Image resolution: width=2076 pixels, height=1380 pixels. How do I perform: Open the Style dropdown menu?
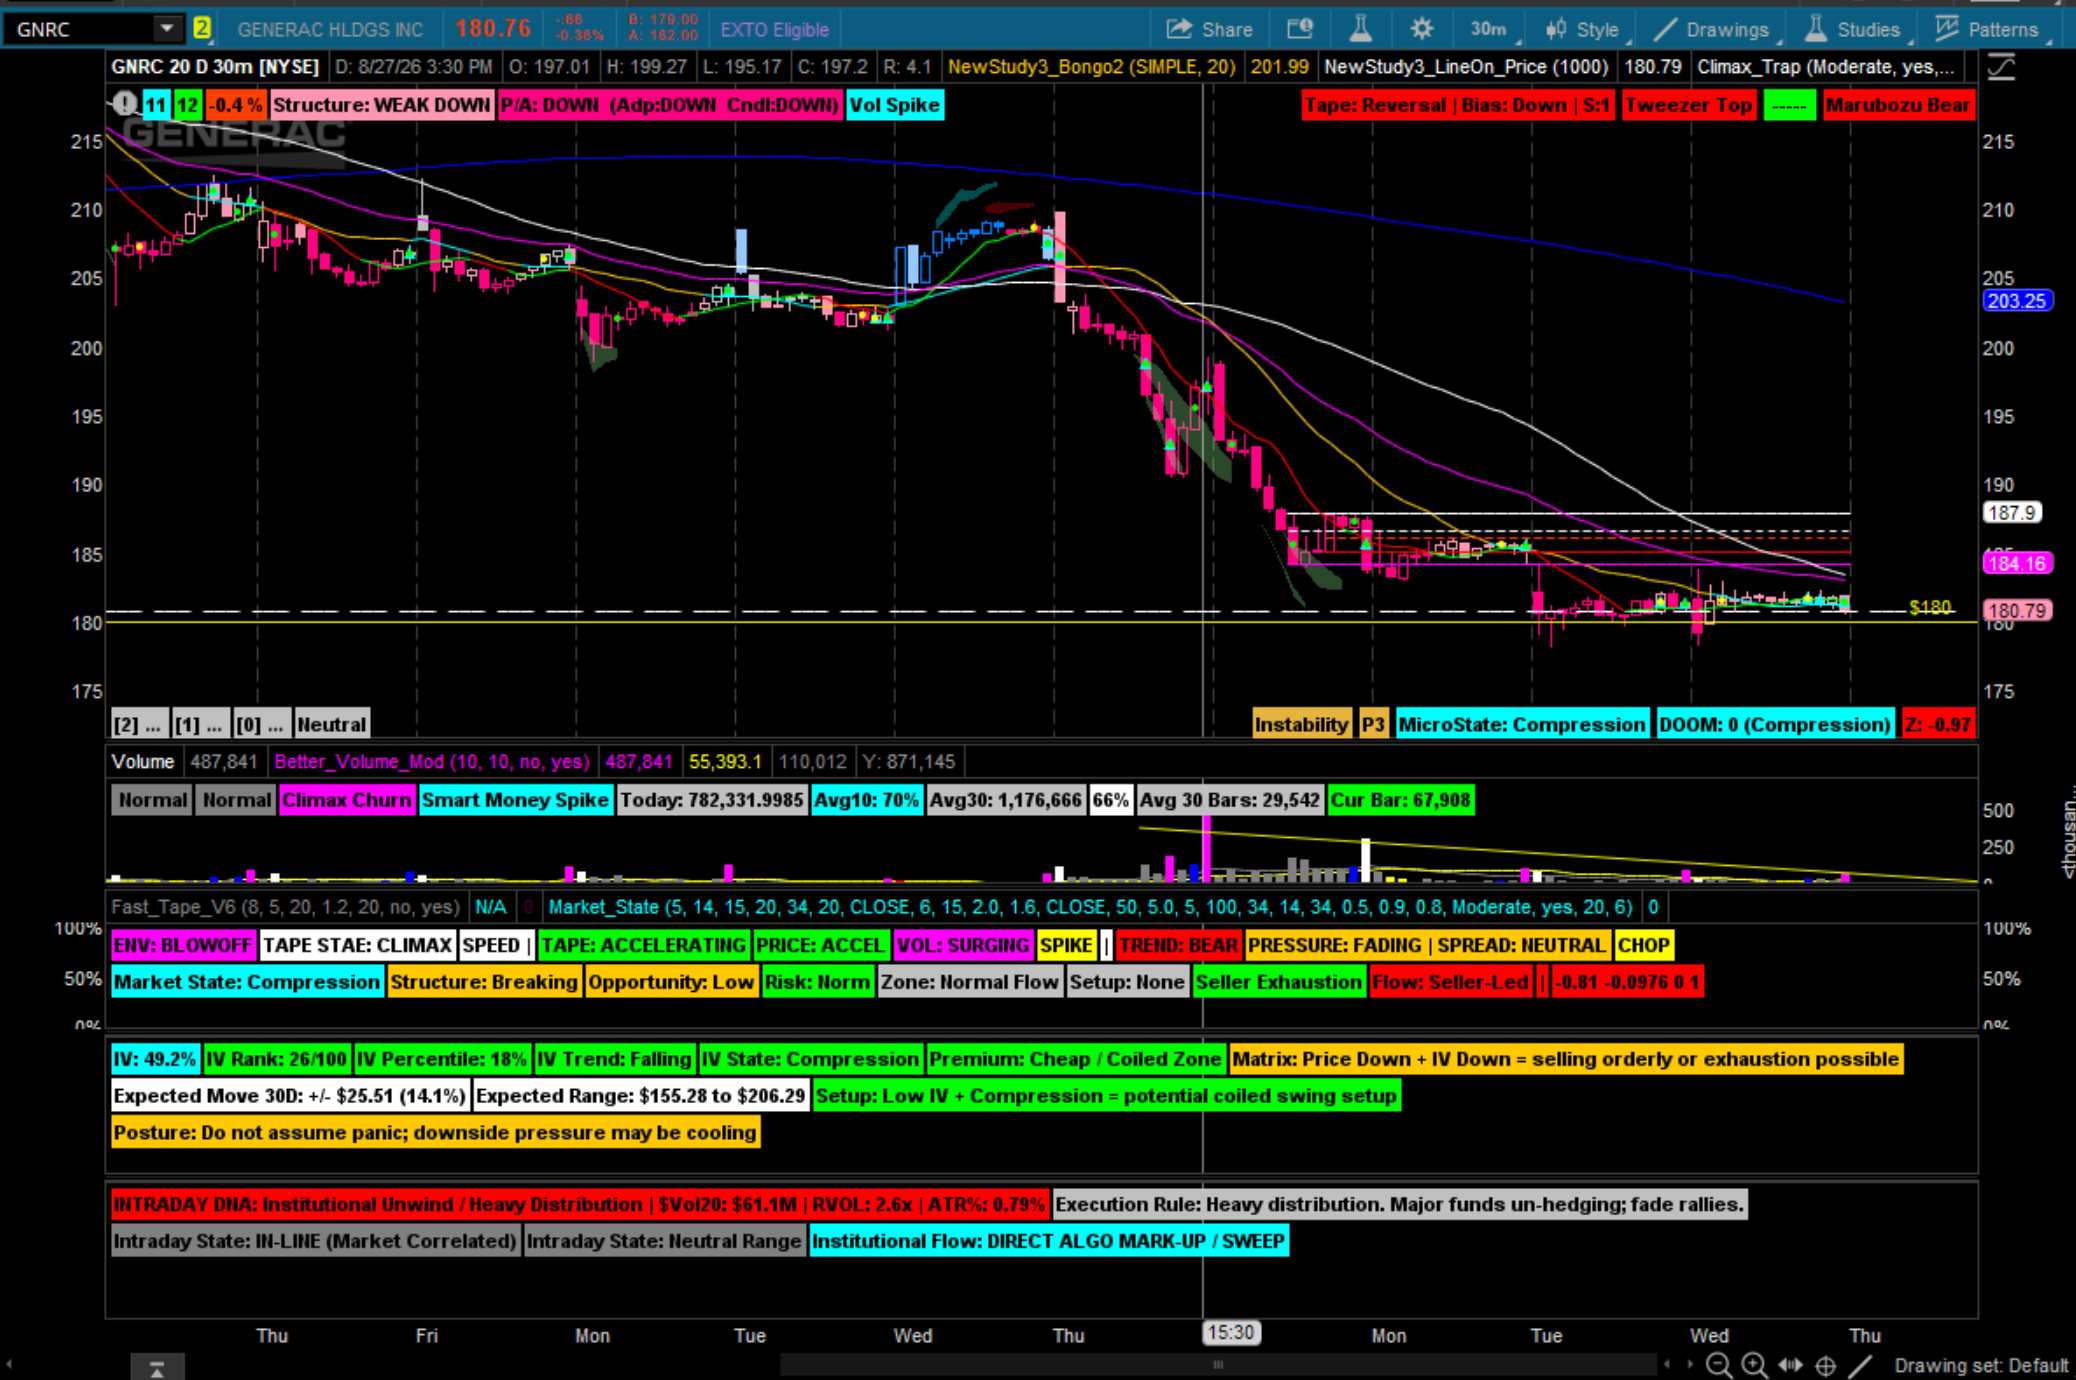pos(1586,29)
